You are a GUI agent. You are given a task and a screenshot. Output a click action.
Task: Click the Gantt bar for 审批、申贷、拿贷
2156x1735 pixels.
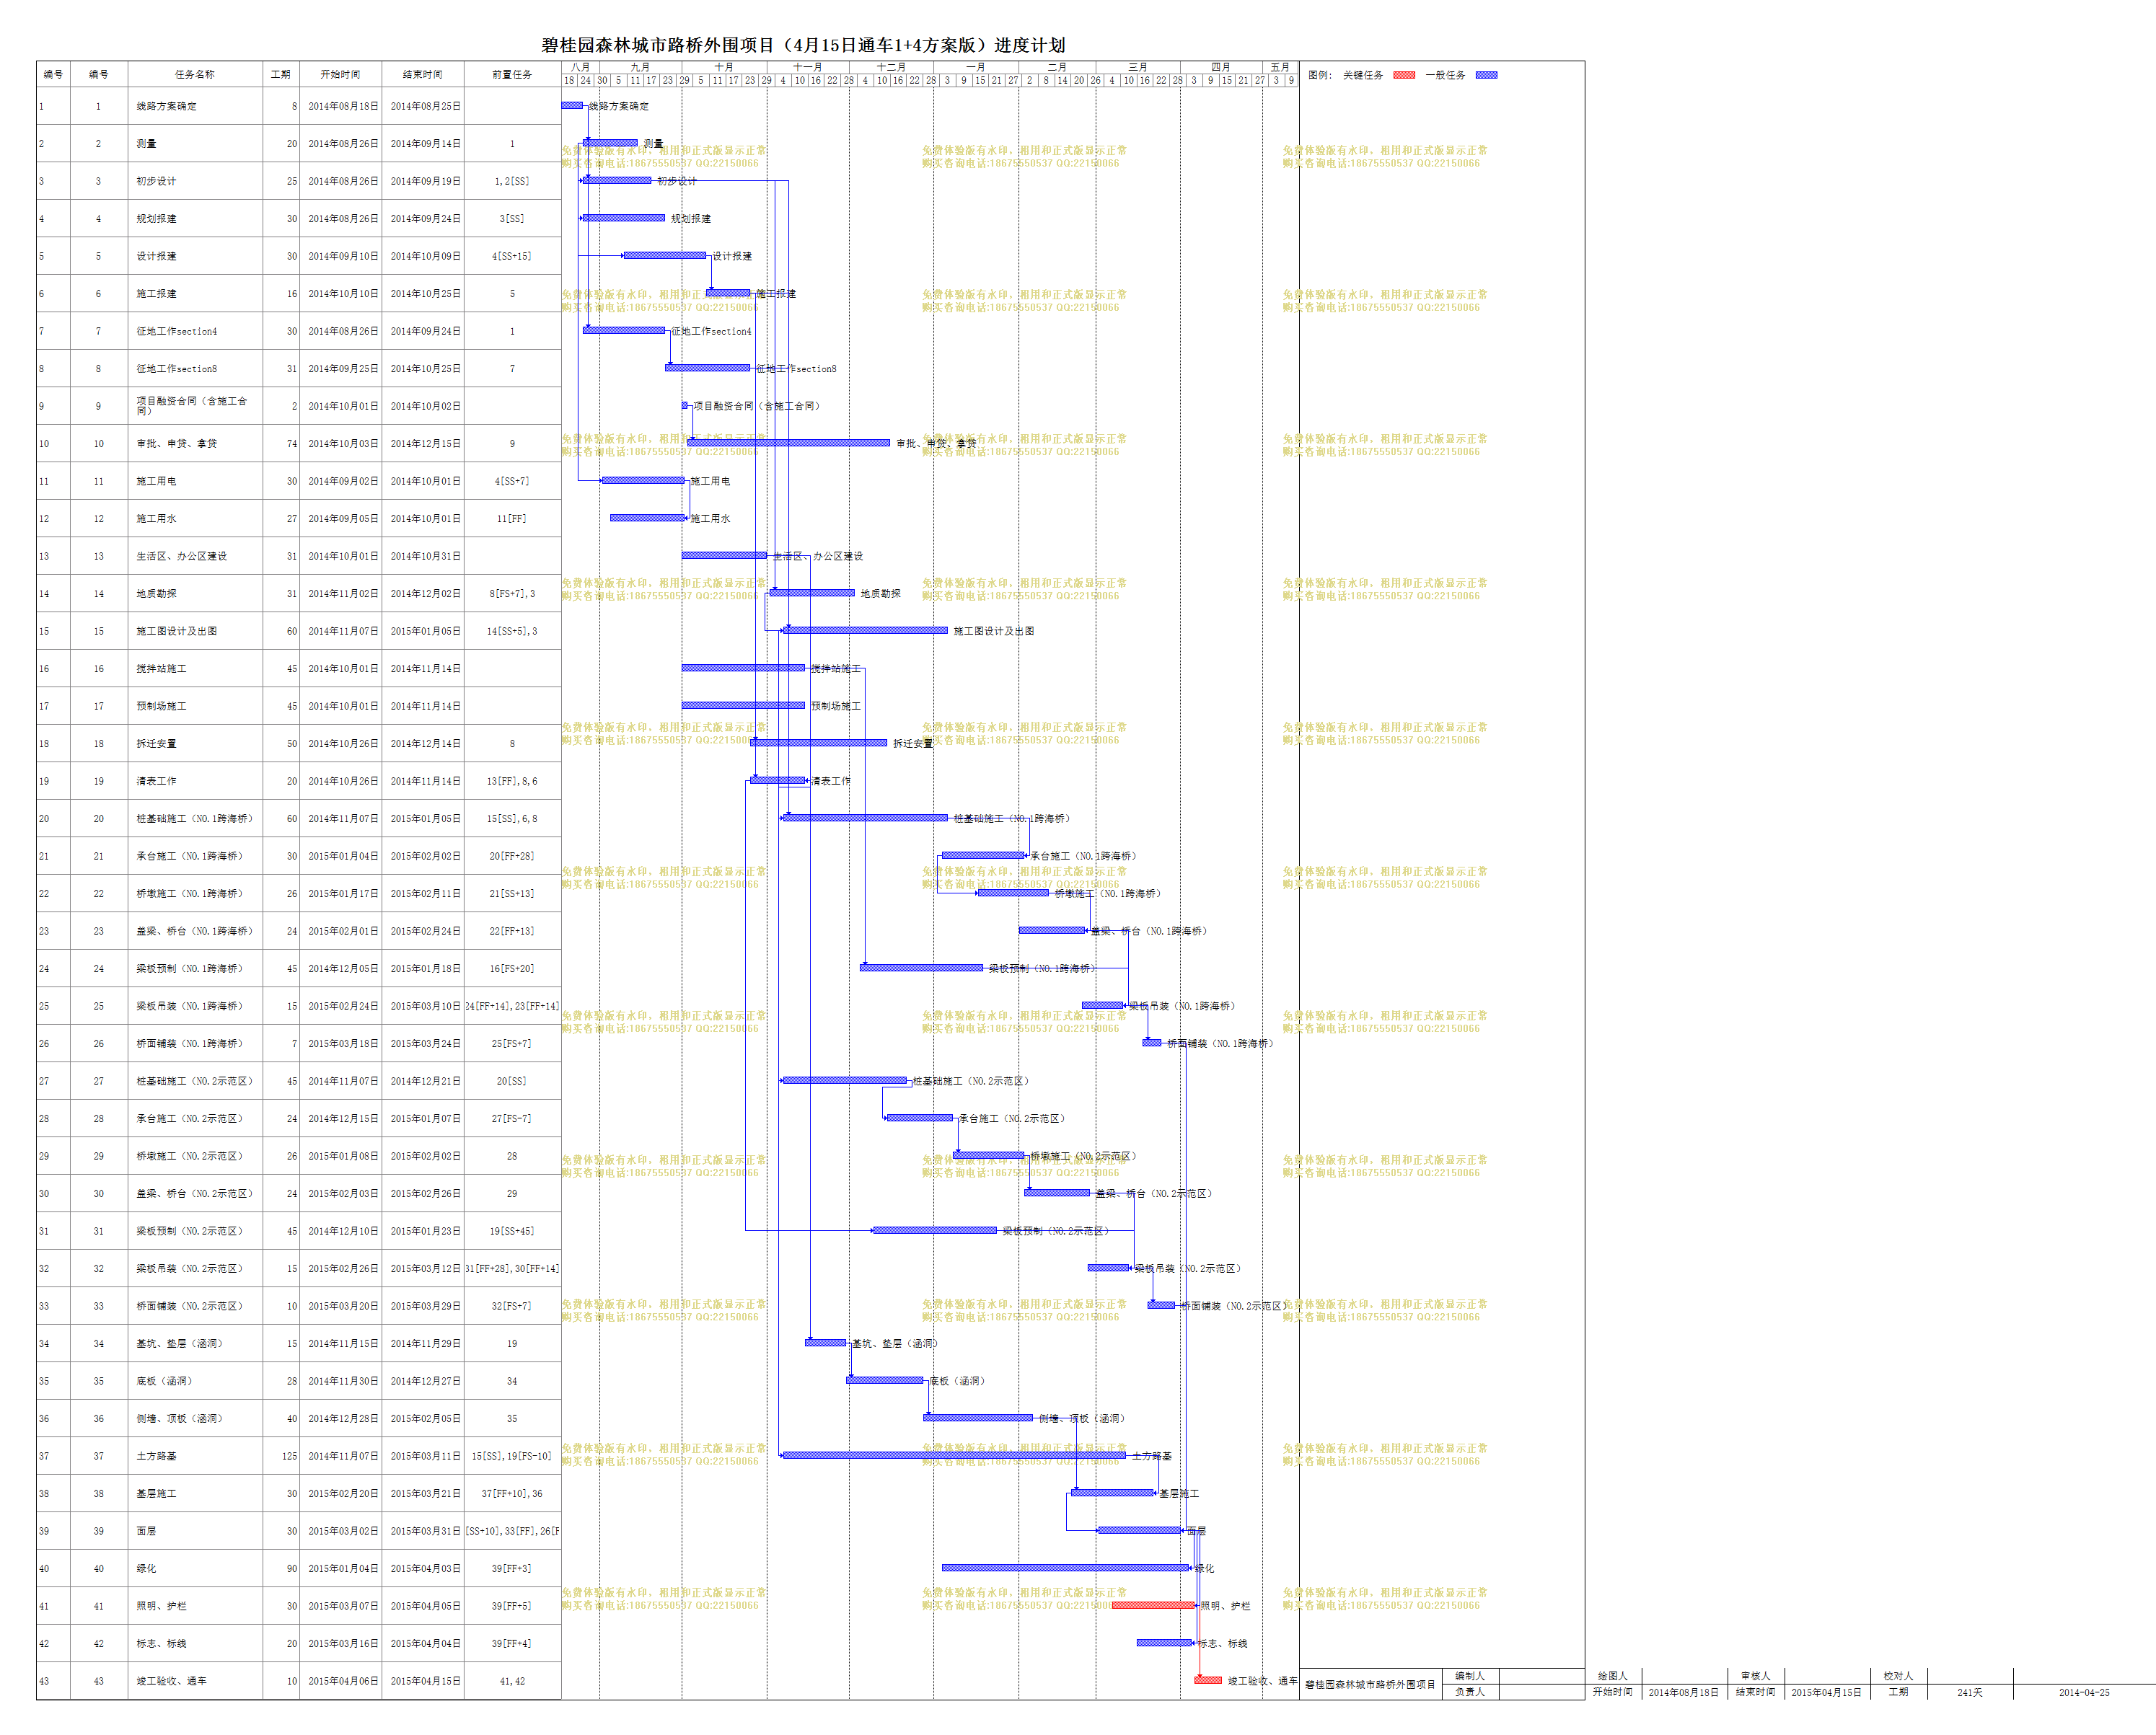[789, 442]
